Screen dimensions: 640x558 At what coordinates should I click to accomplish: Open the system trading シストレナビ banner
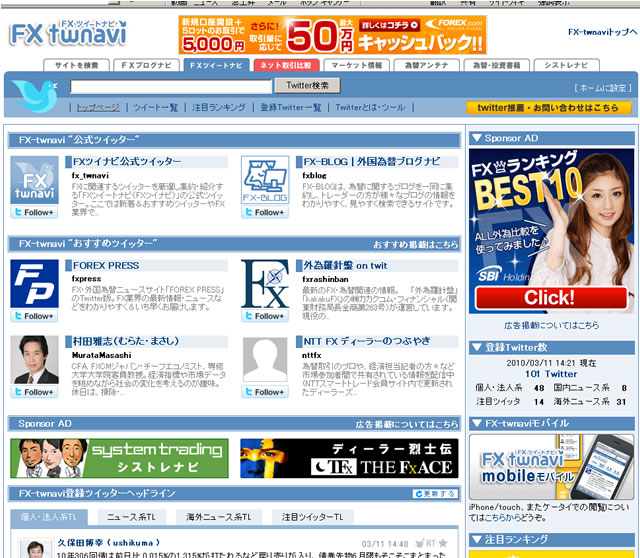tap(119, 458)
